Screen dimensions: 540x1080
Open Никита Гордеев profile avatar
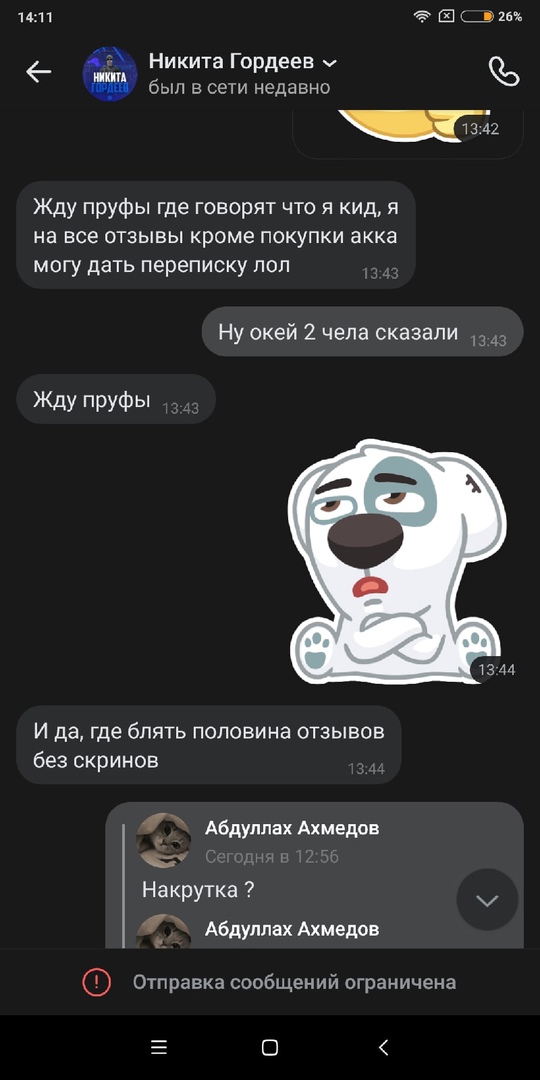coord(110,74)
